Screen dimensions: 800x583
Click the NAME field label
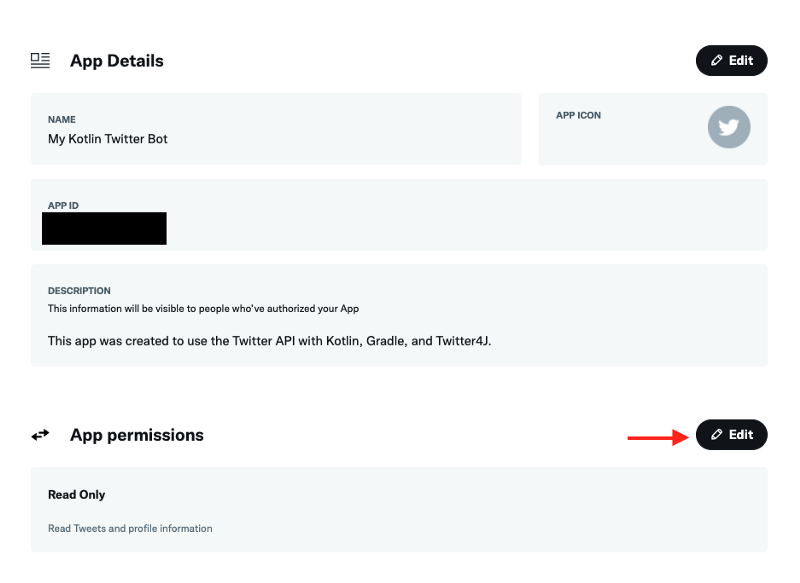tap(62, 120)
